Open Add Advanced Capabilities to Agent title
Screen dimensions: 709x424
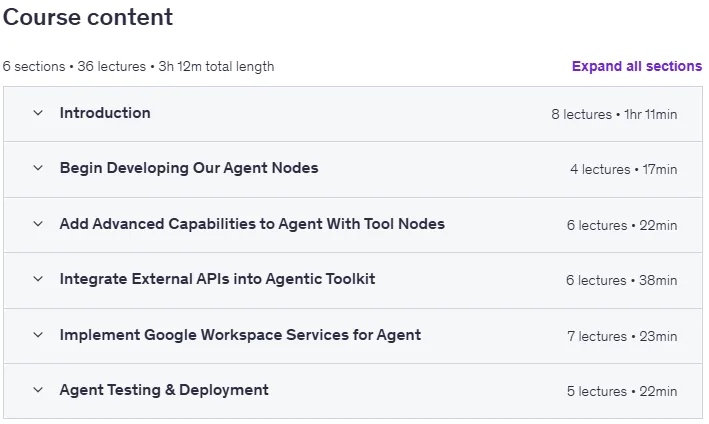252,224
